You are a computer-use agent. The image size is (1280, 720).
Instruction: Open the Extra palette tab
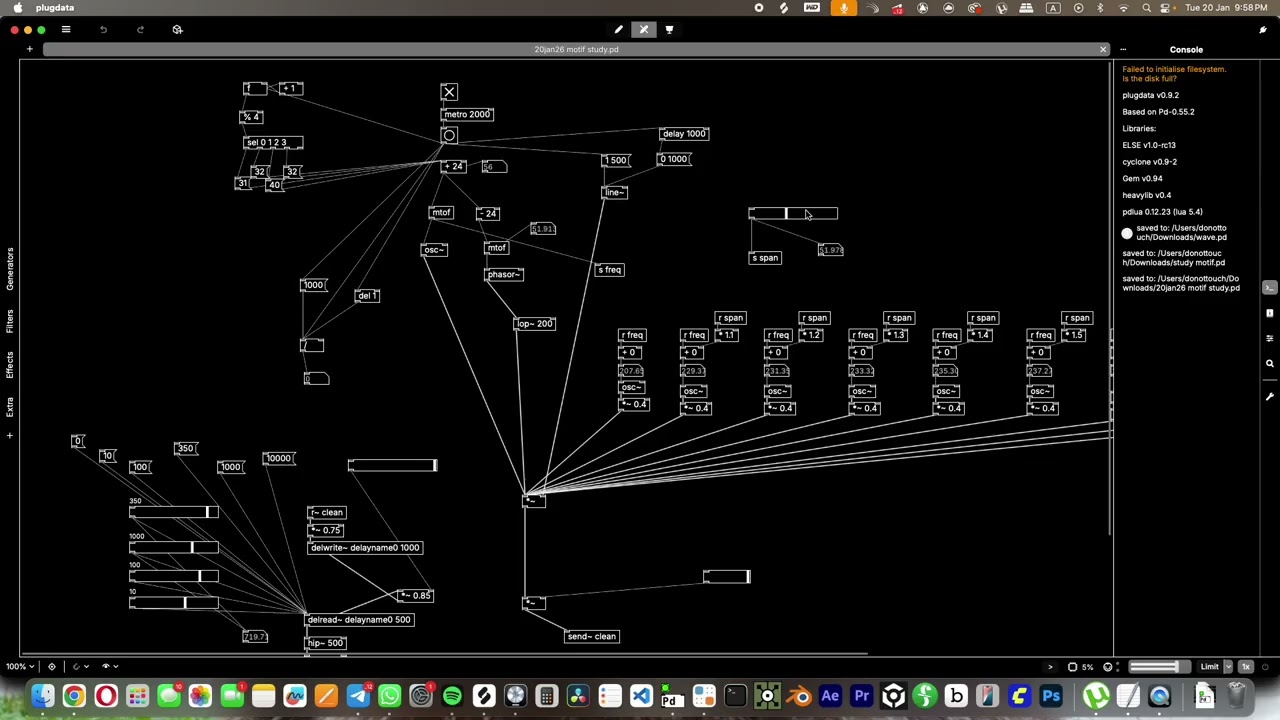click(9, 406)
